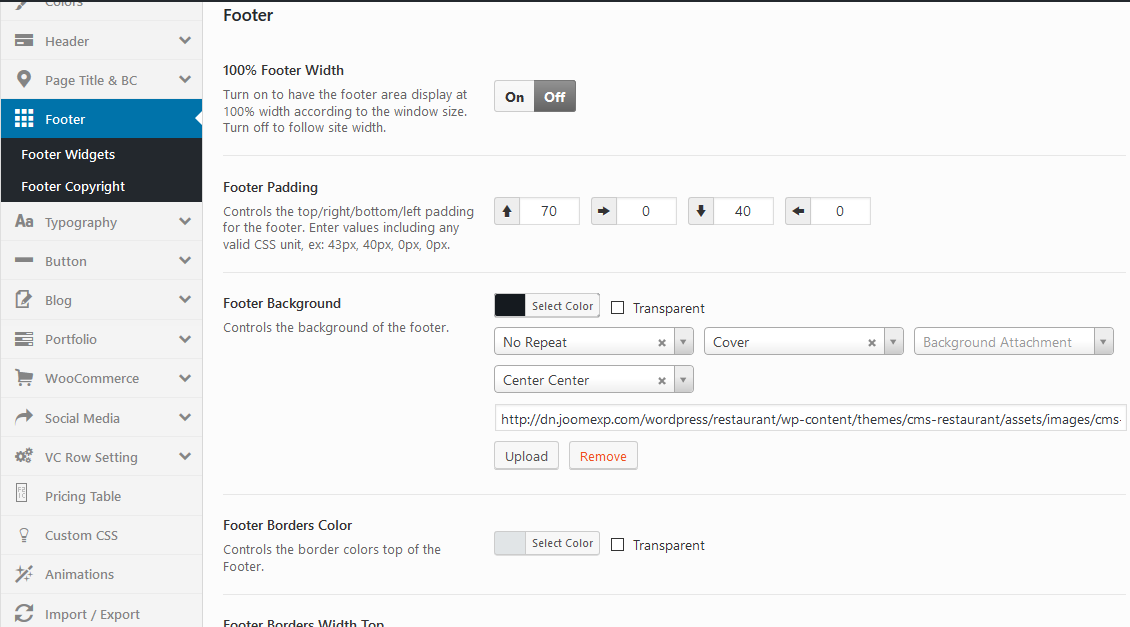Check Transparent for Footer Background
Screen dimensions: 1130x627
coord(618,308)
